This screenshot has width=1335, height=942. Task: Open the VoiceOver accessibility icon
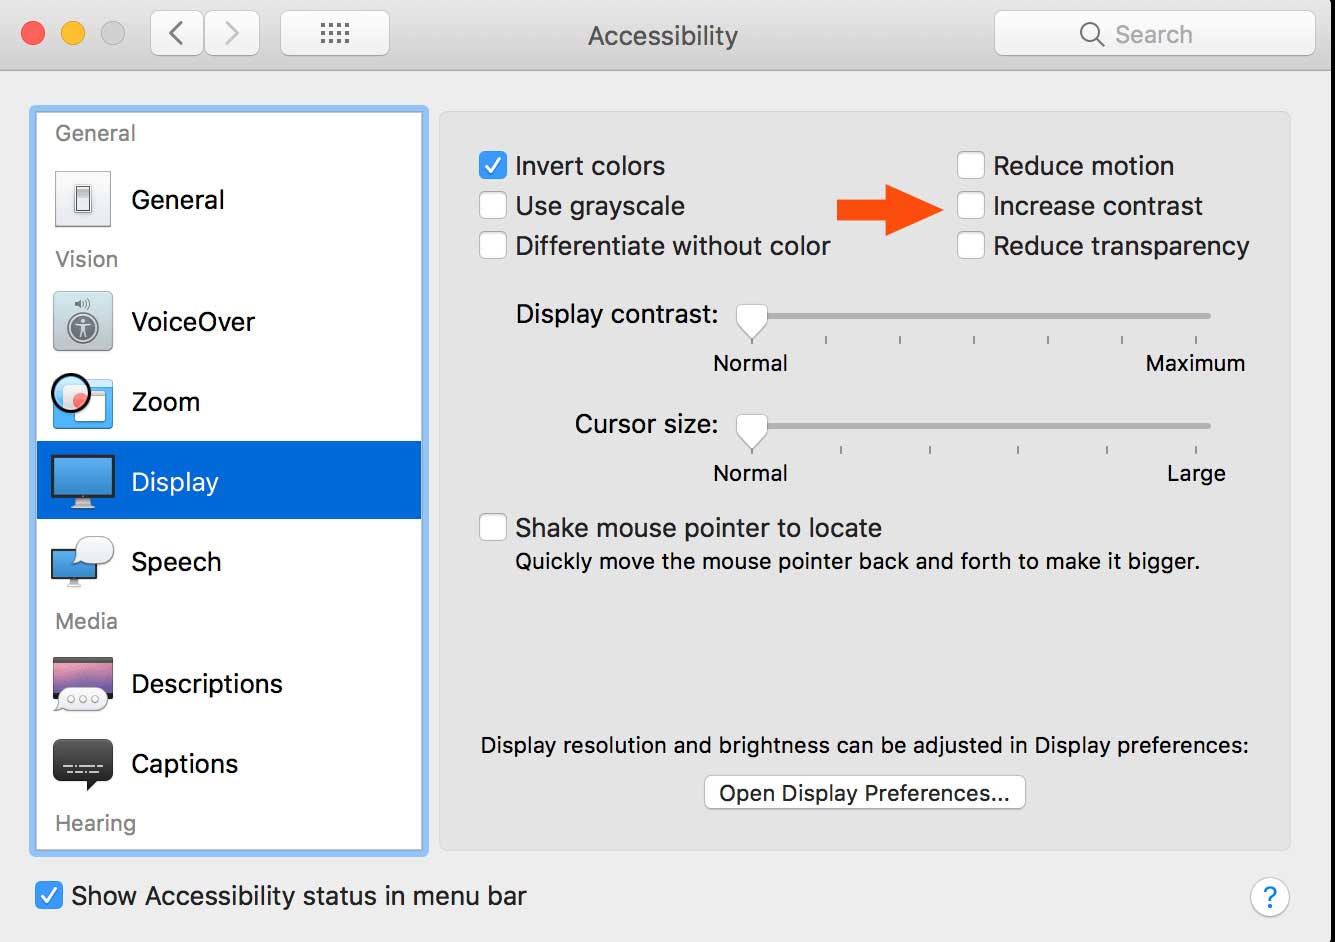pos(83,322)
